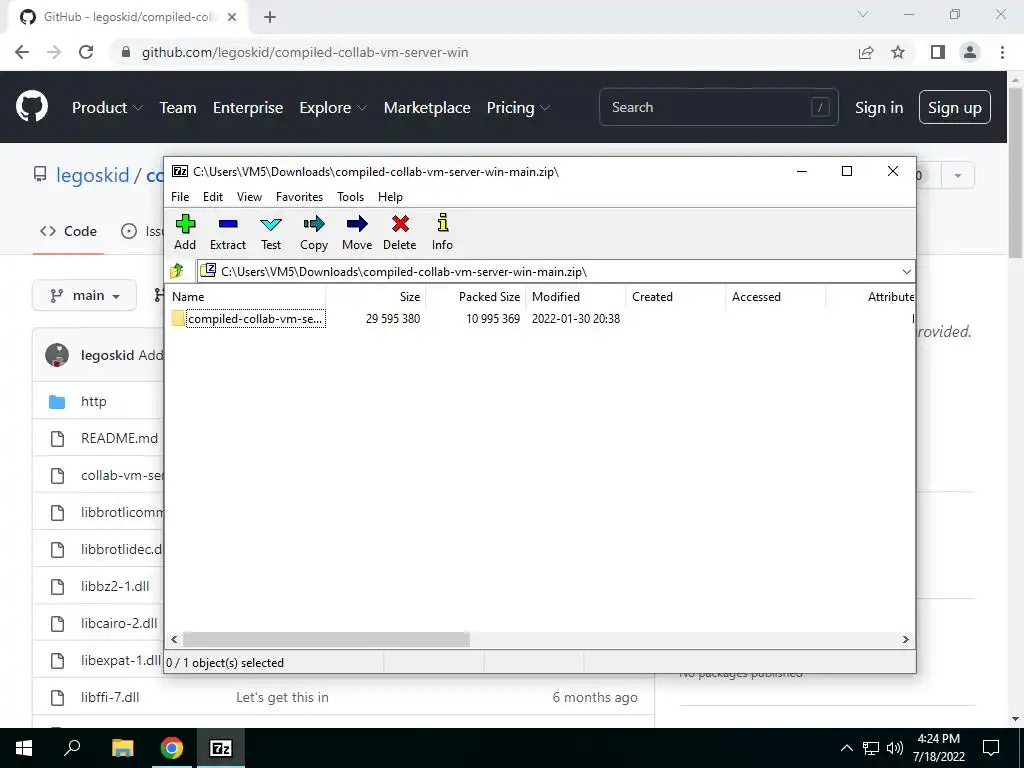The image size is (1024, 768).
Task: Open the notification center icon
Action: [x=991, y=748]
